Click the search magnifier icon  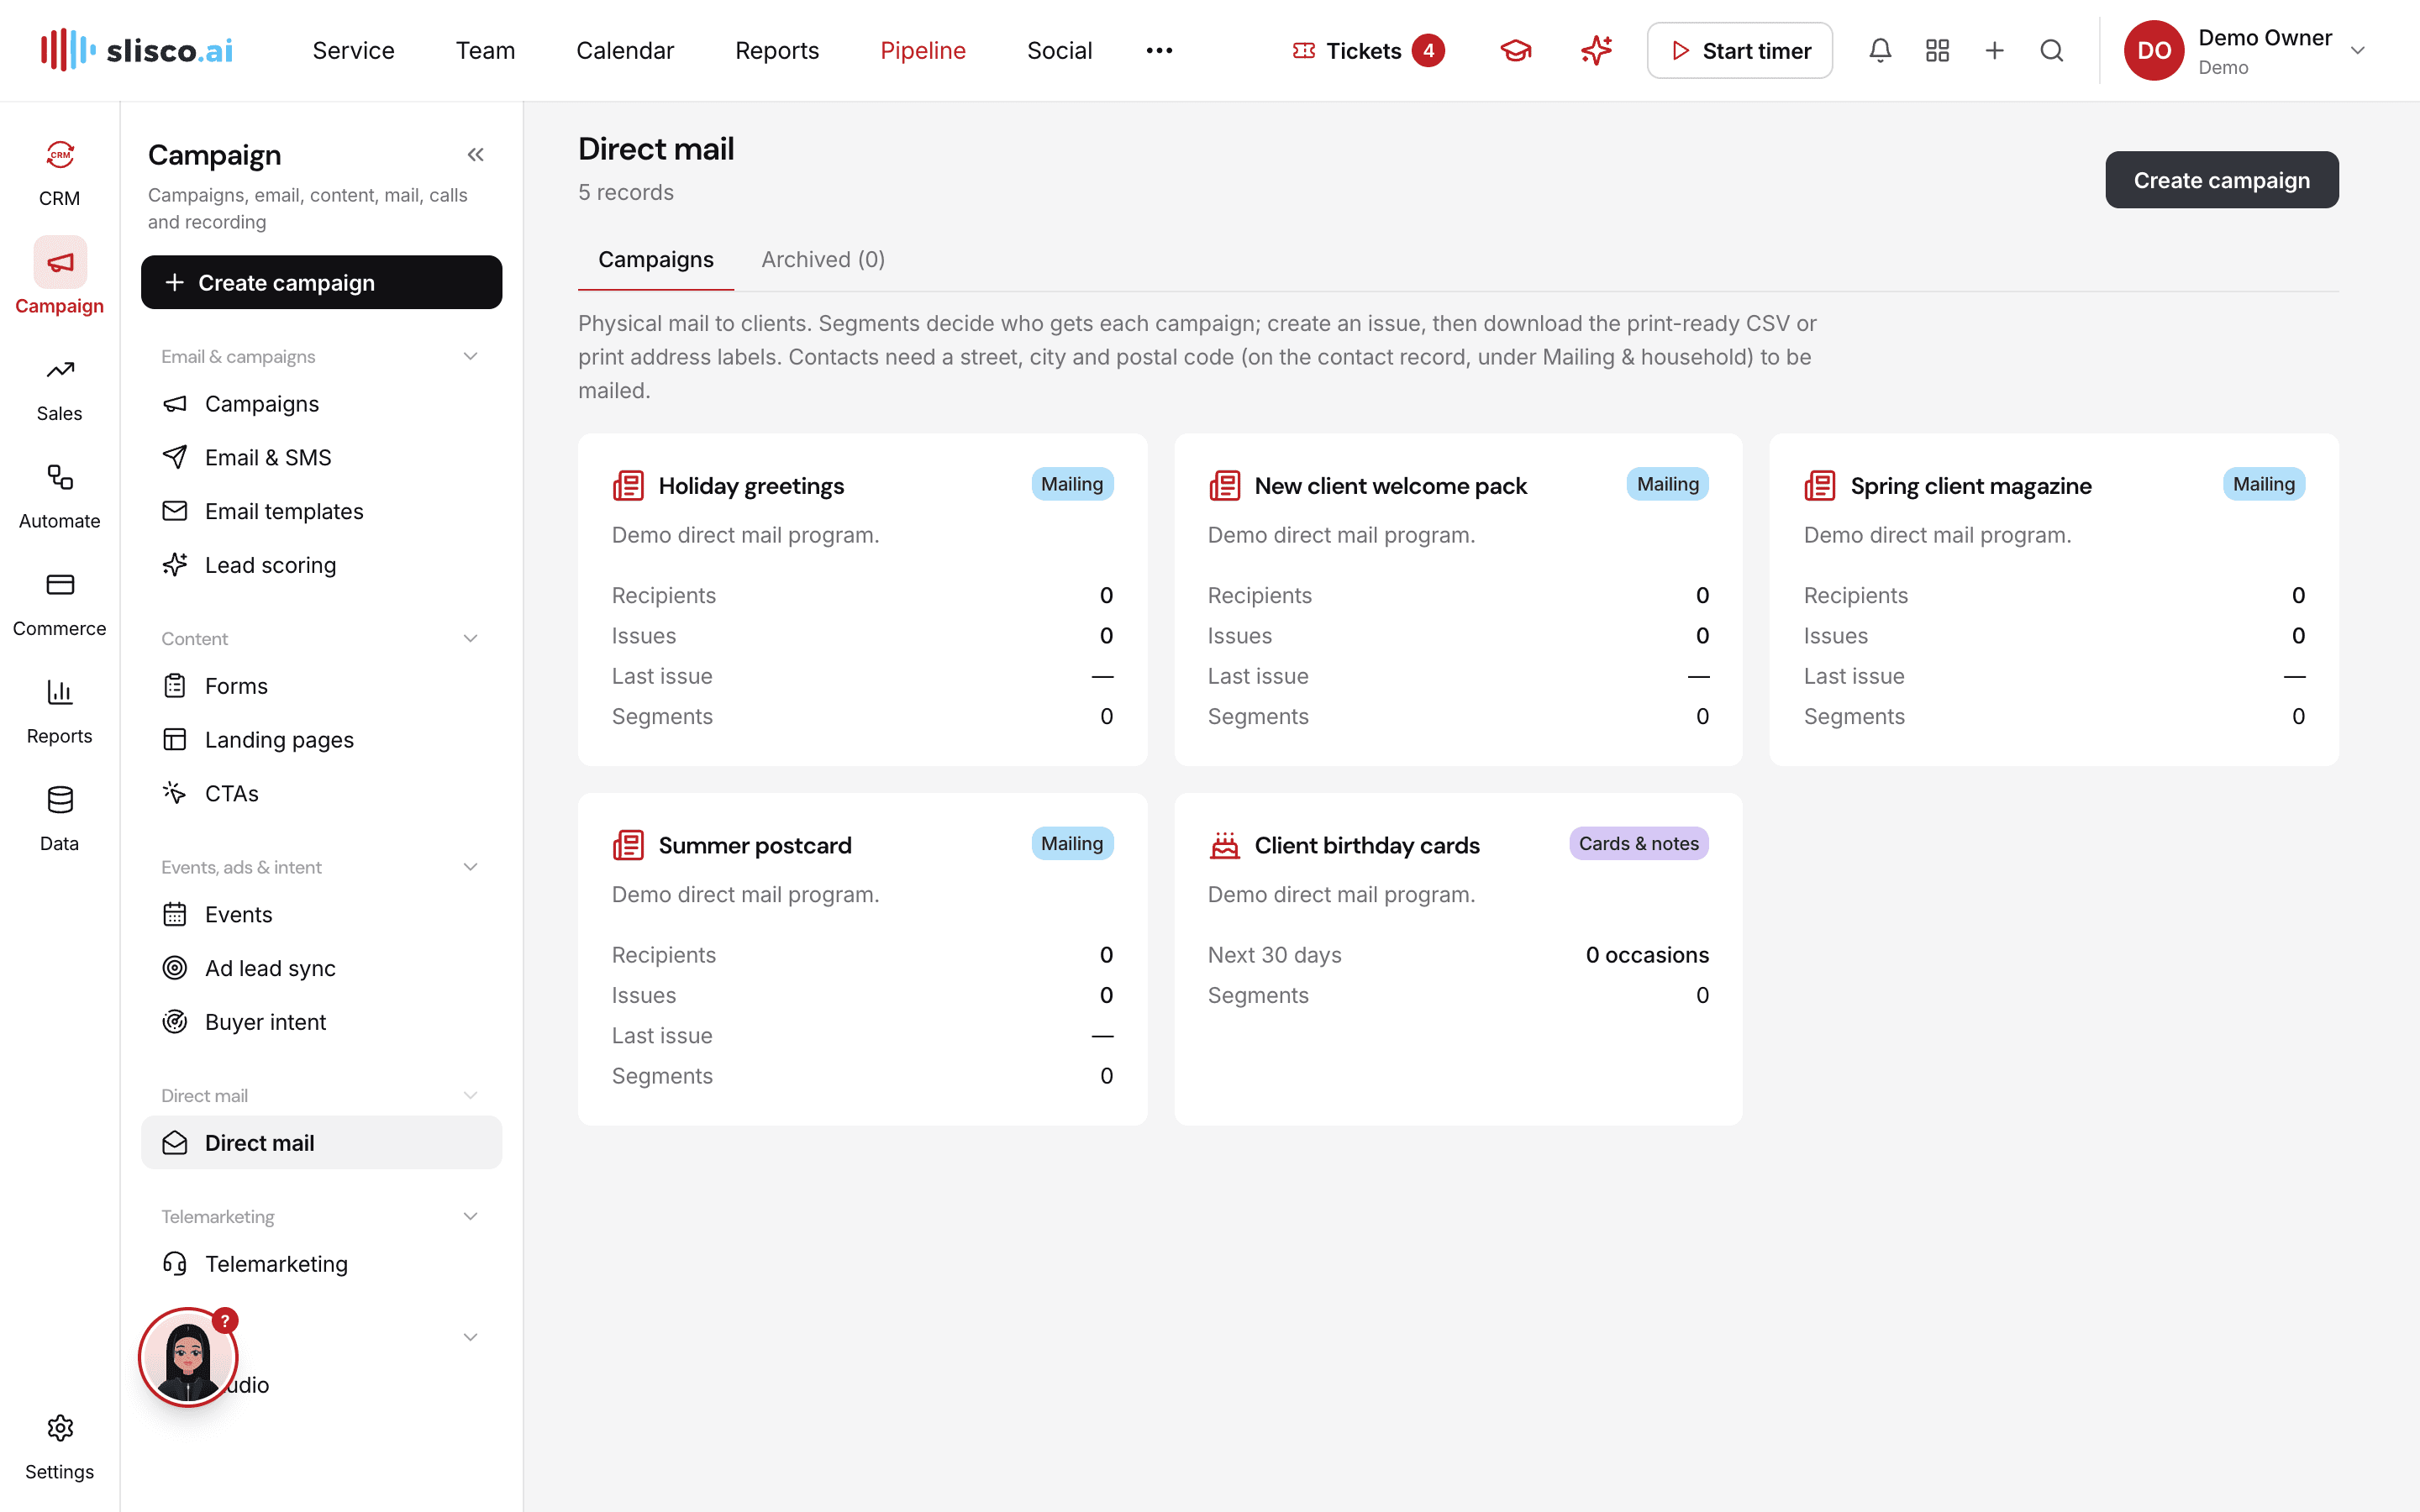point(2051,50)
